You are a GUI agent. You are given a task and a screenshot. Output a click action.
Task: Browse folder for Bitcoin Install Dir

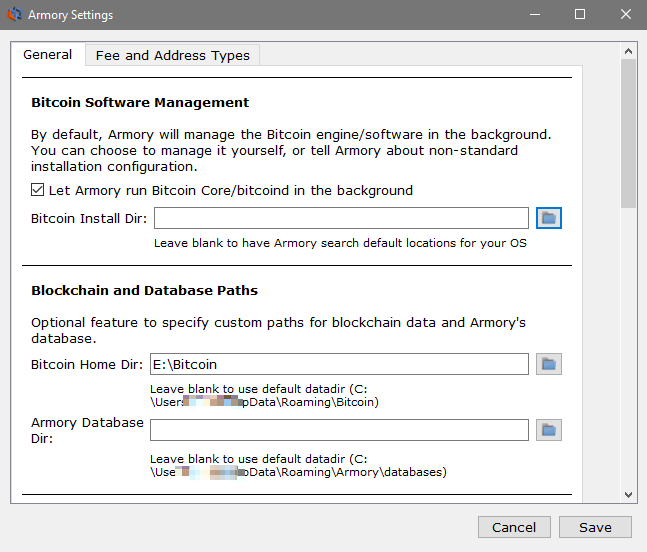click(548, 218)
